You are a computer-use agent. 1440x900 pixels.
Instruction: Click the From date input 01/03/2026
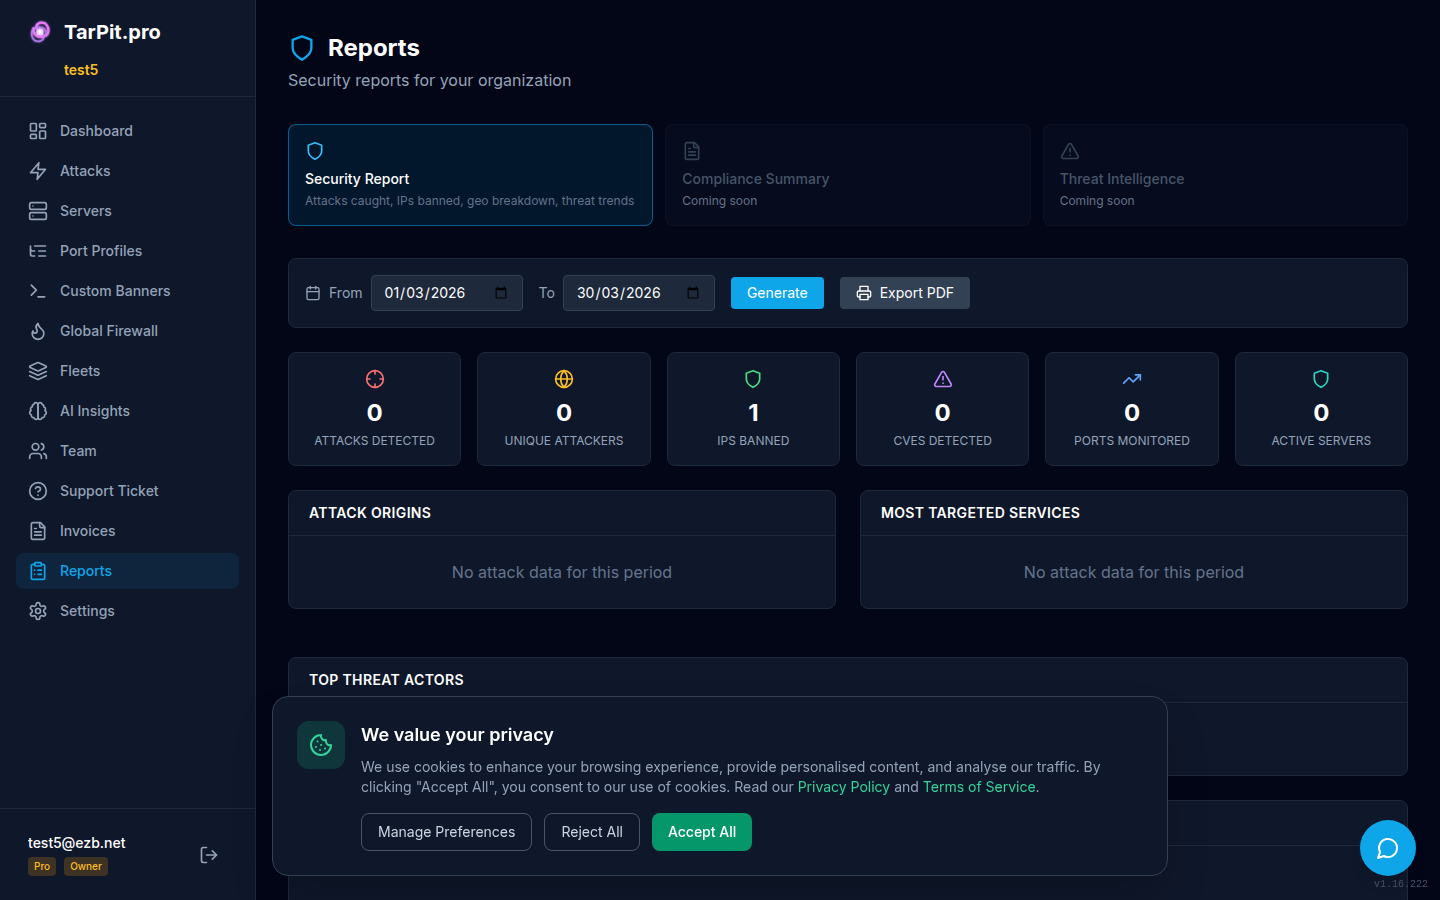(447, 293)
